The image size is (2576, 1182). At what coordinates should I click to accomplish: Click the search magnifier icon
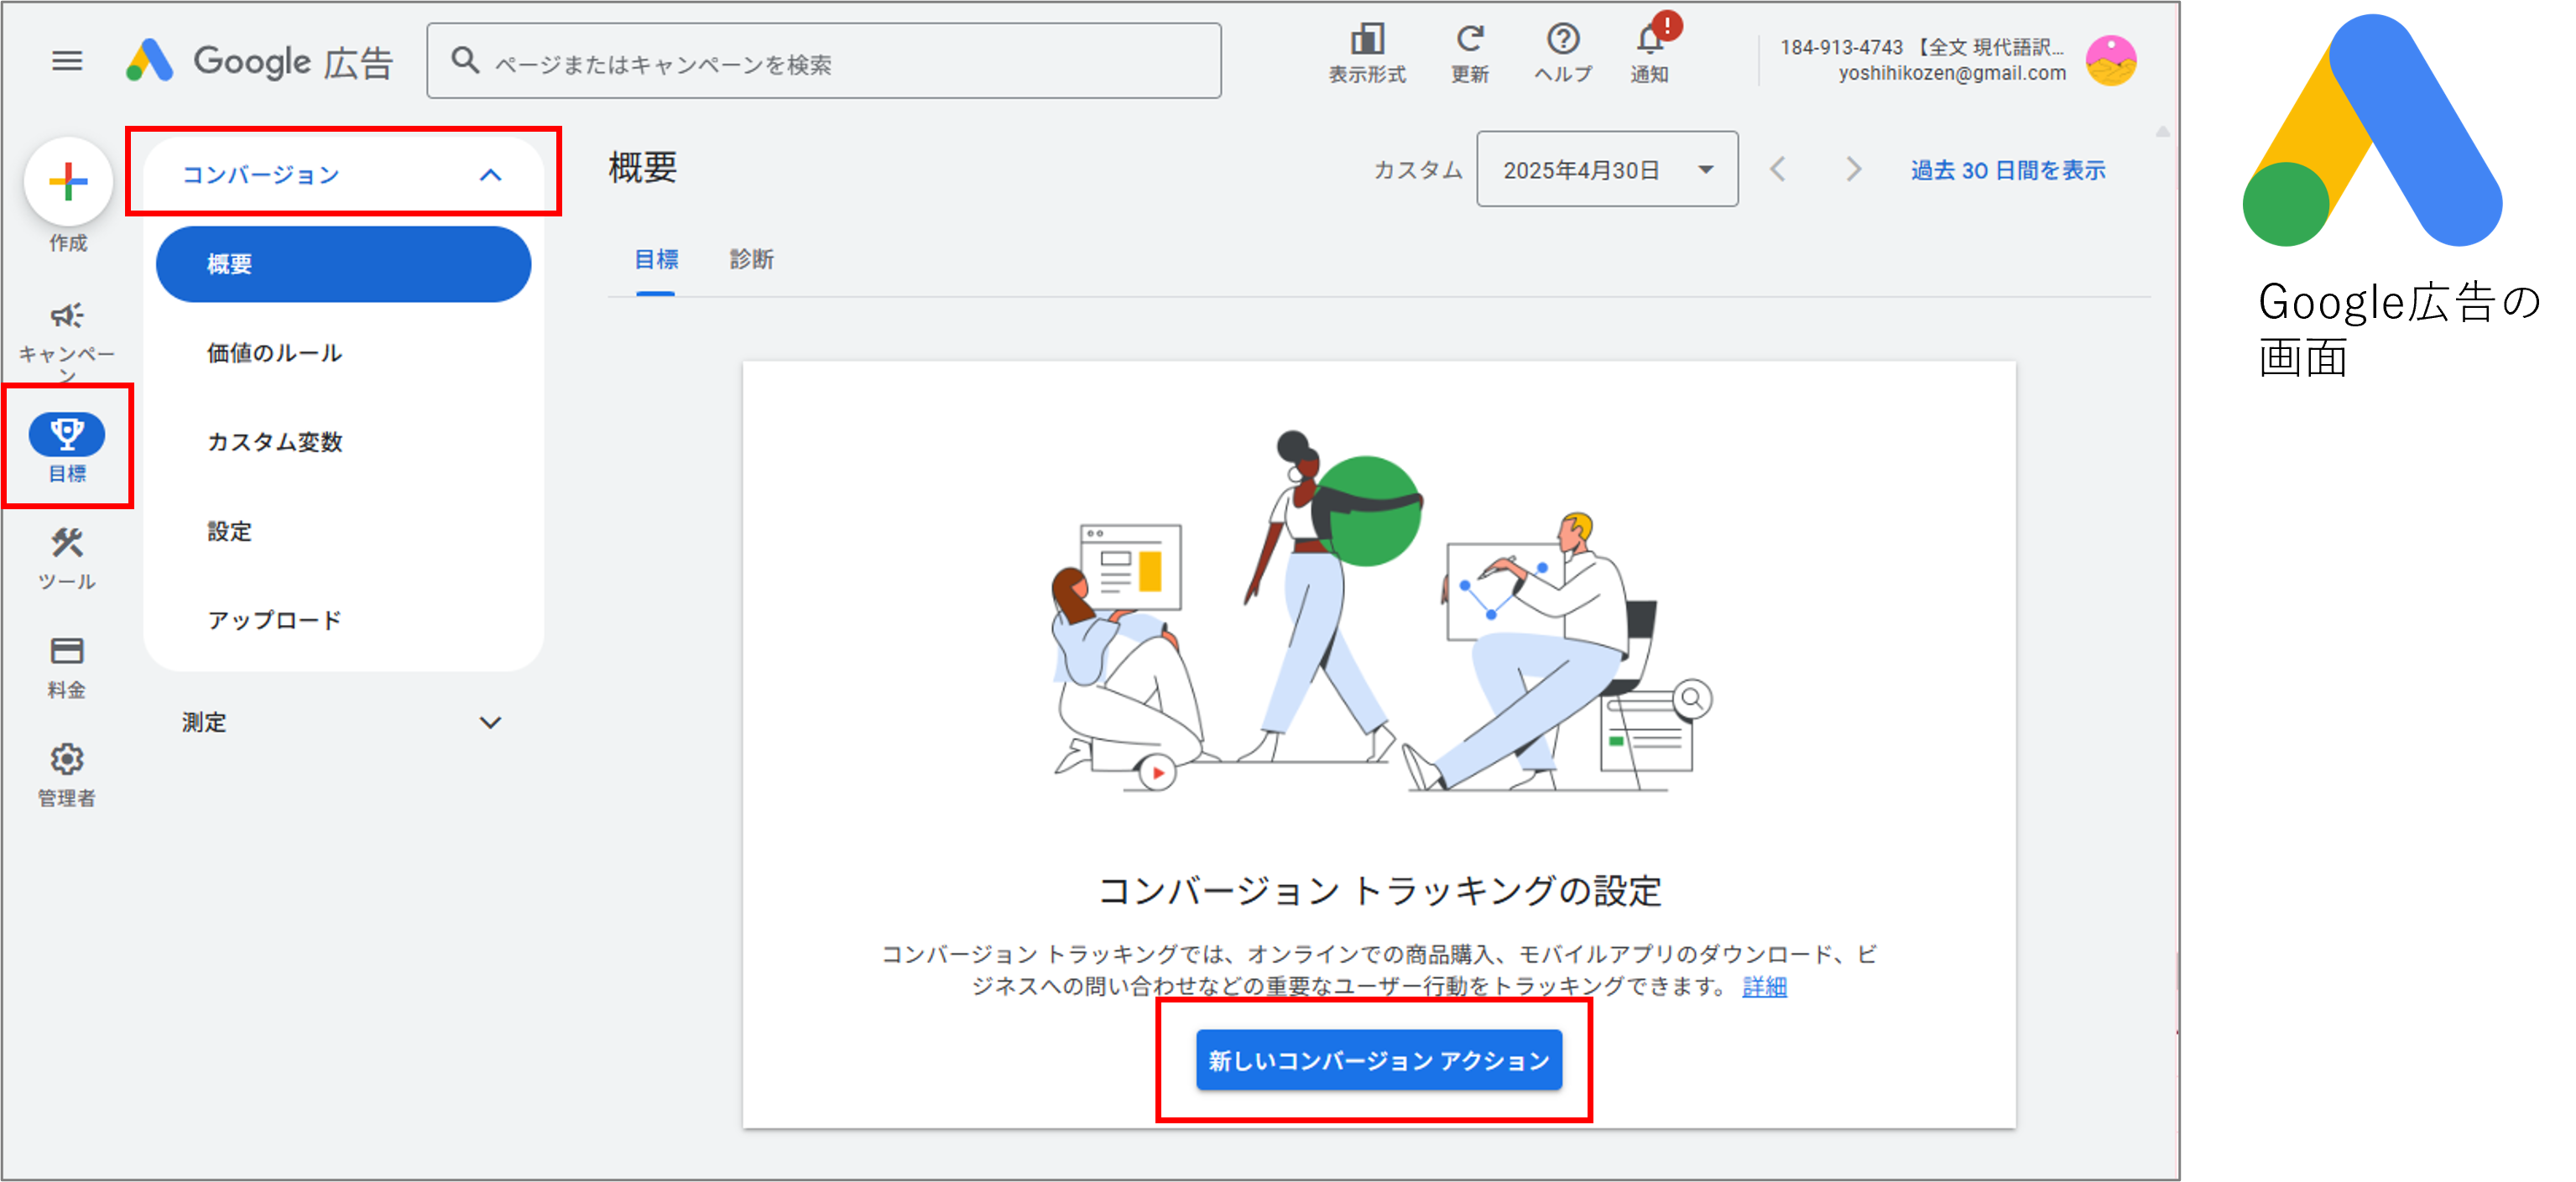[x=464, y=61]
